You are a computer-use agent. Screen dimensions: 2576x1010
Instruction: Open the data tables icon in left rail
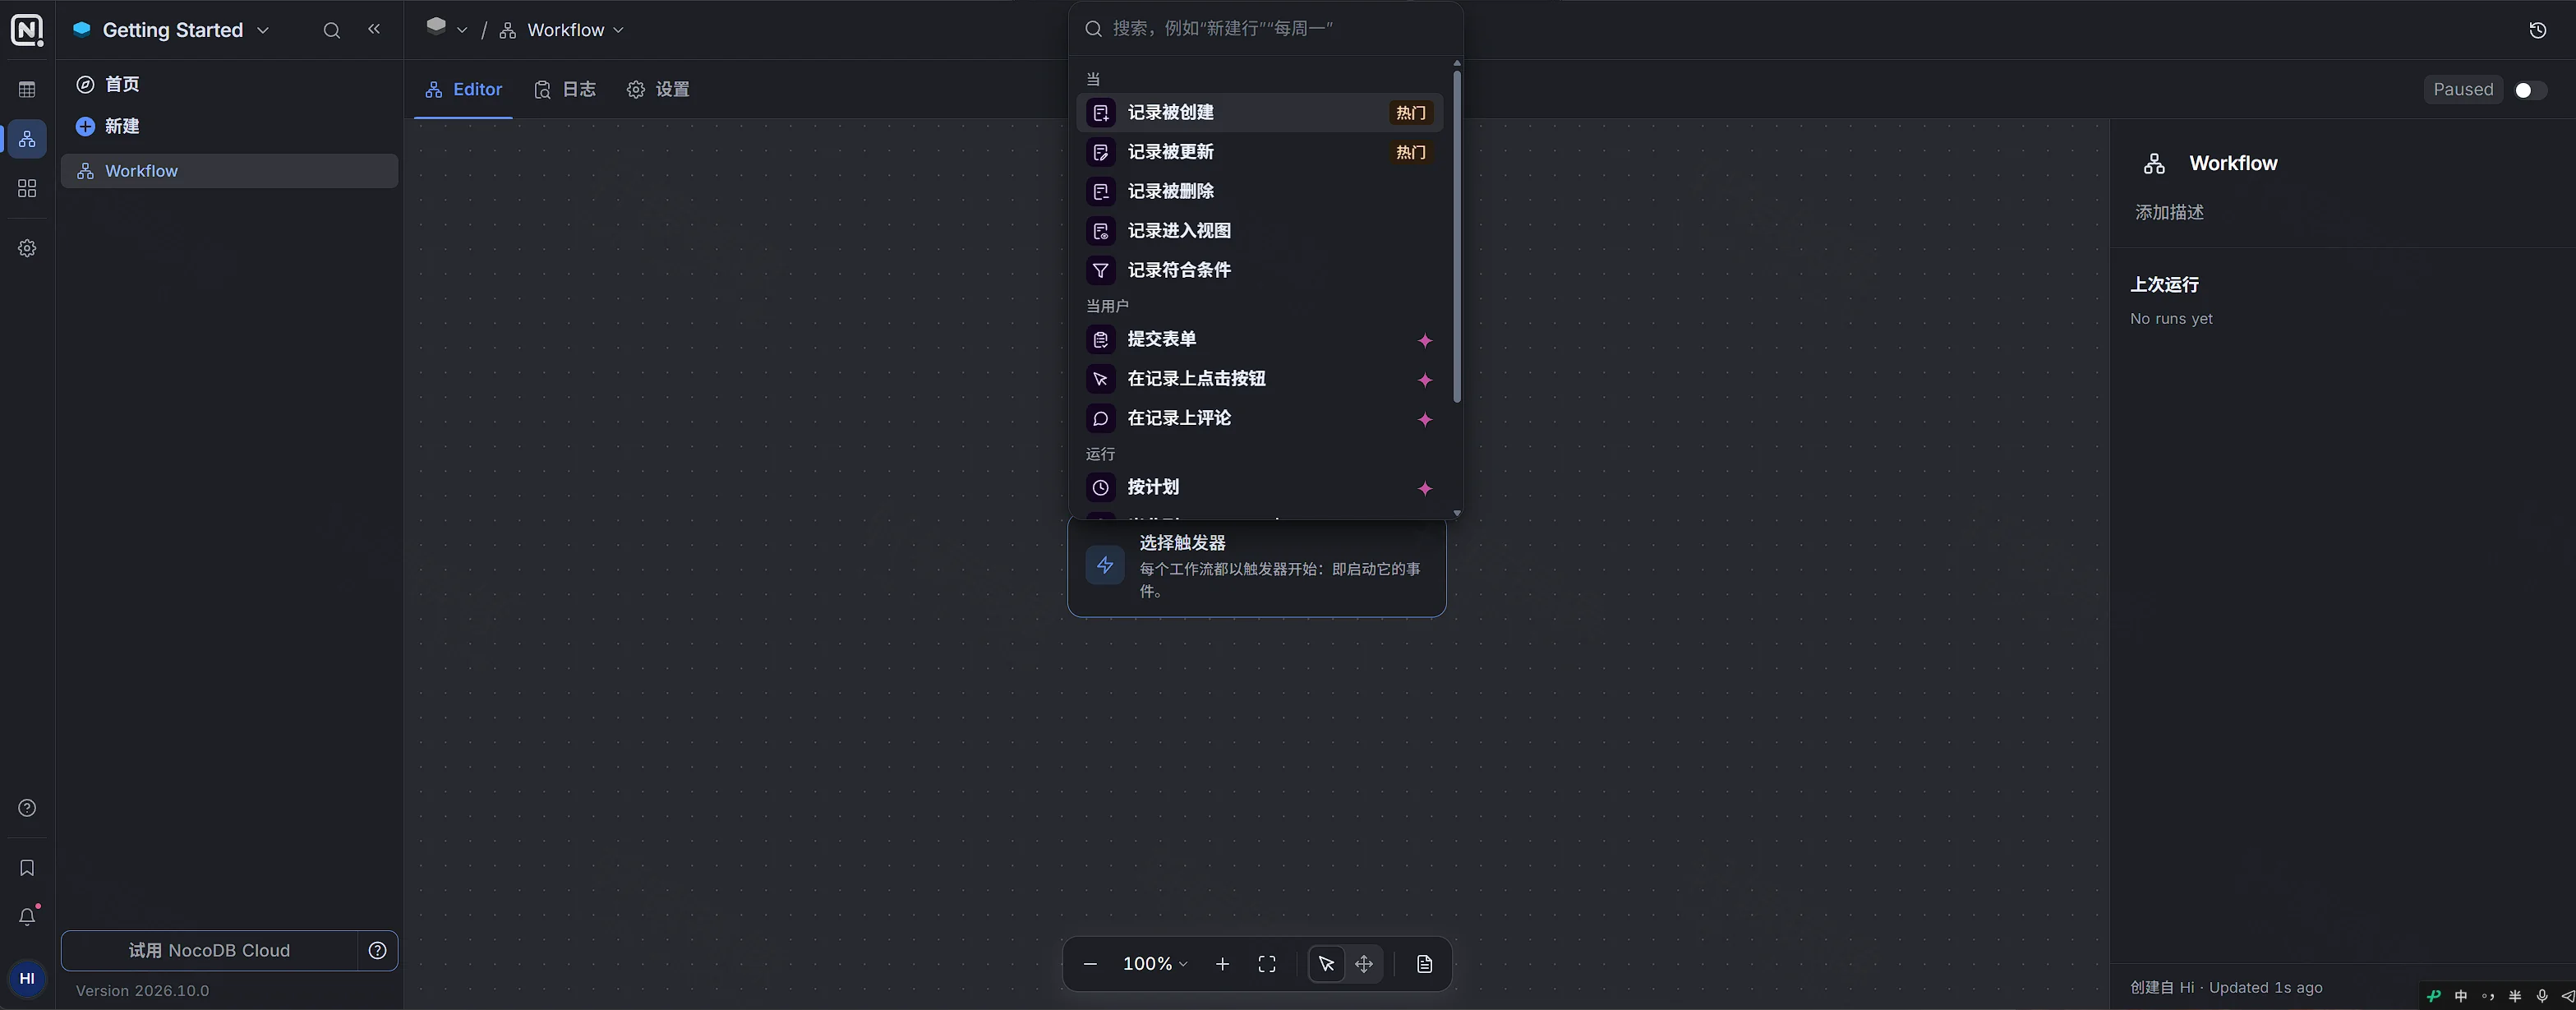(27, 90)
